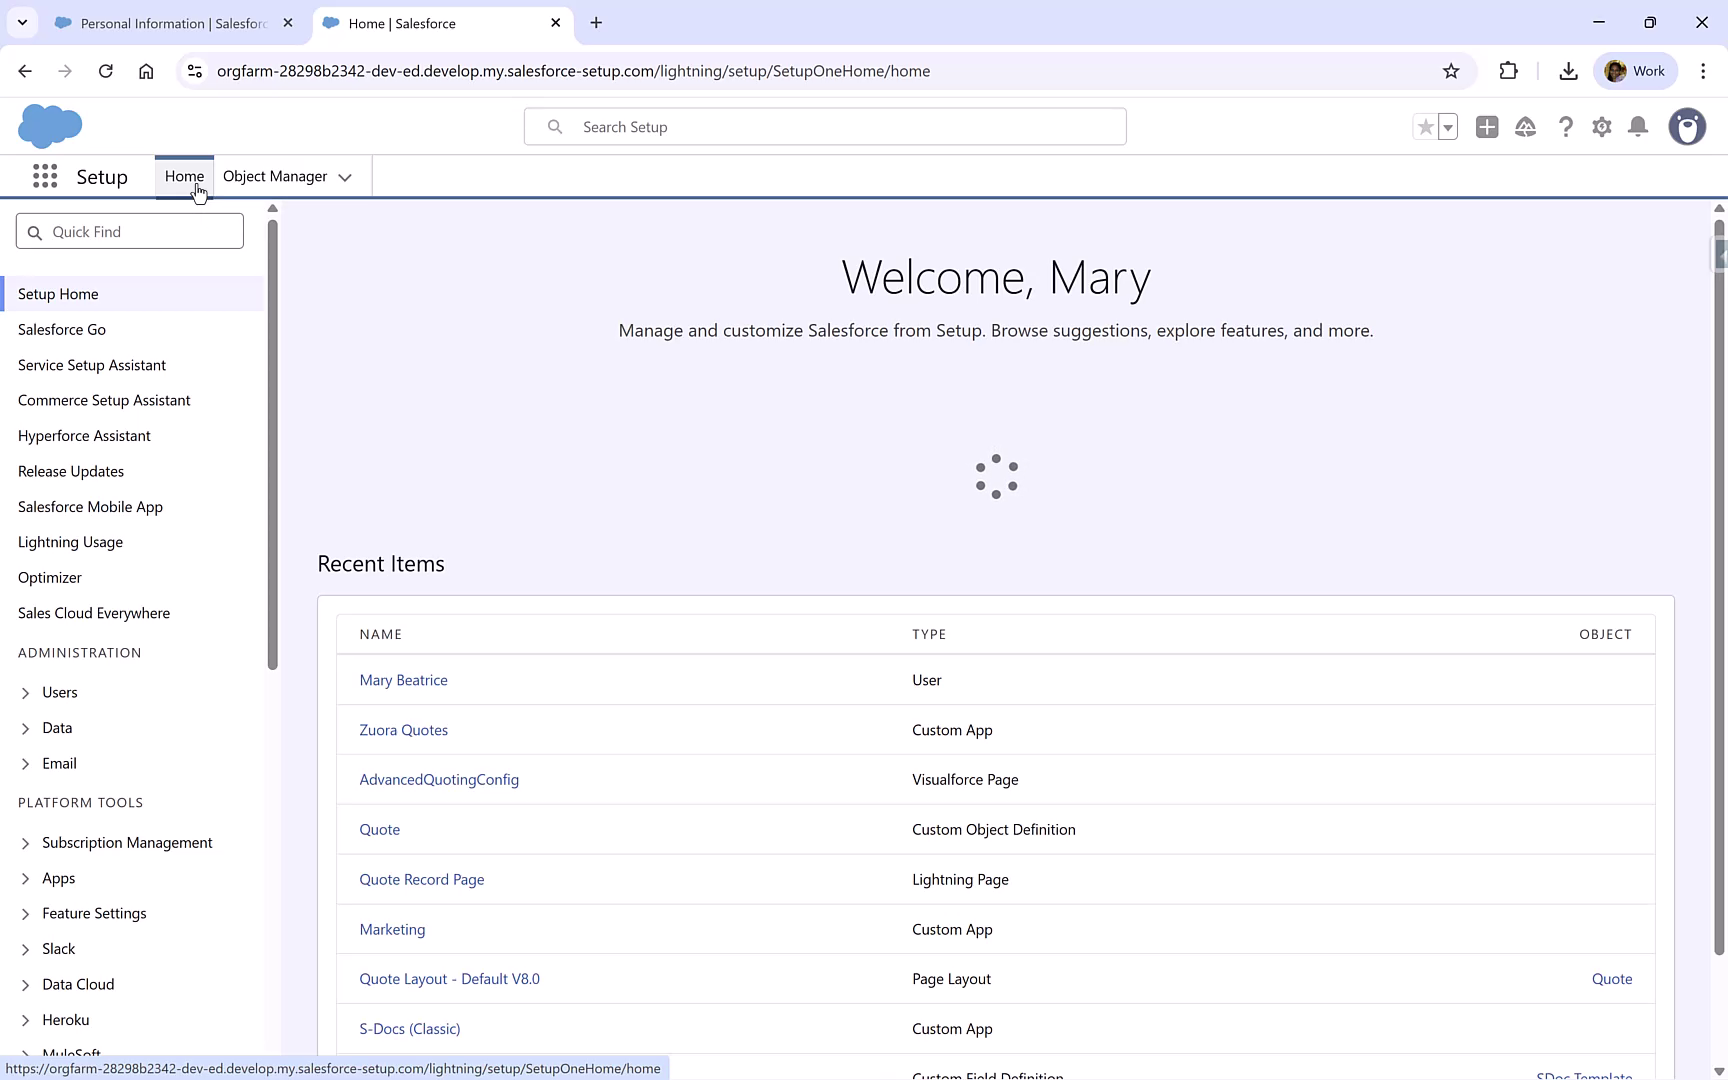The width and height of the screenshot is (1728, 1080).
Task: Open the Mary Beatrice user record
Action: click(x=403, y=679)
